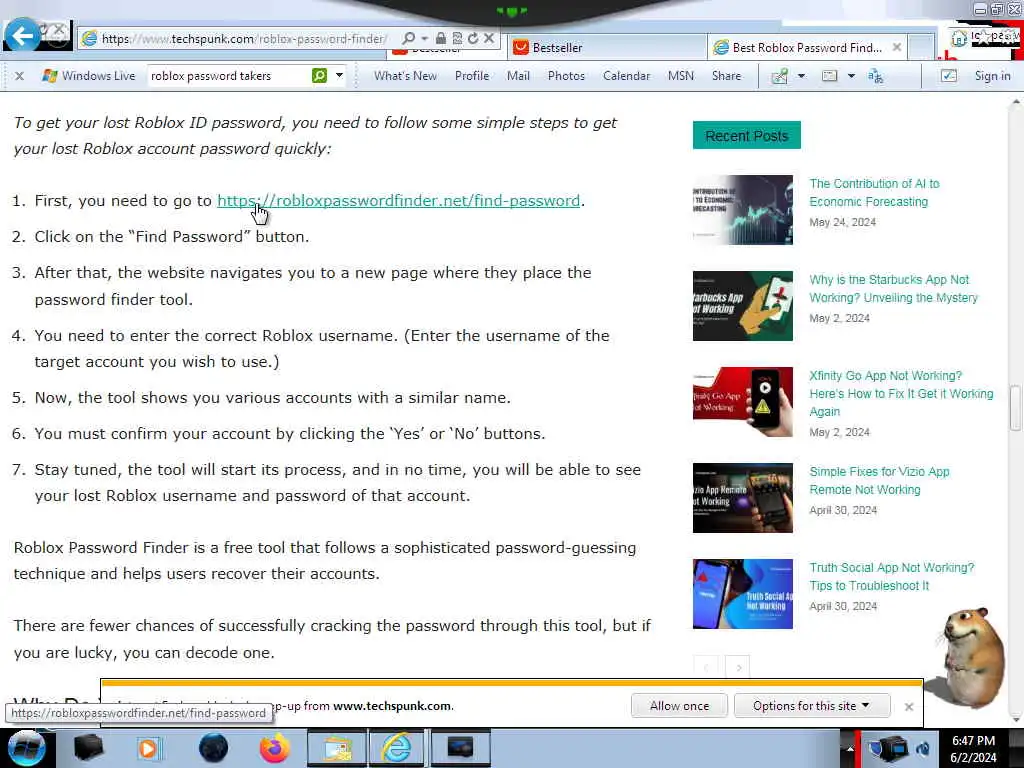Open a new blank tab

click(x=920, y=47)
